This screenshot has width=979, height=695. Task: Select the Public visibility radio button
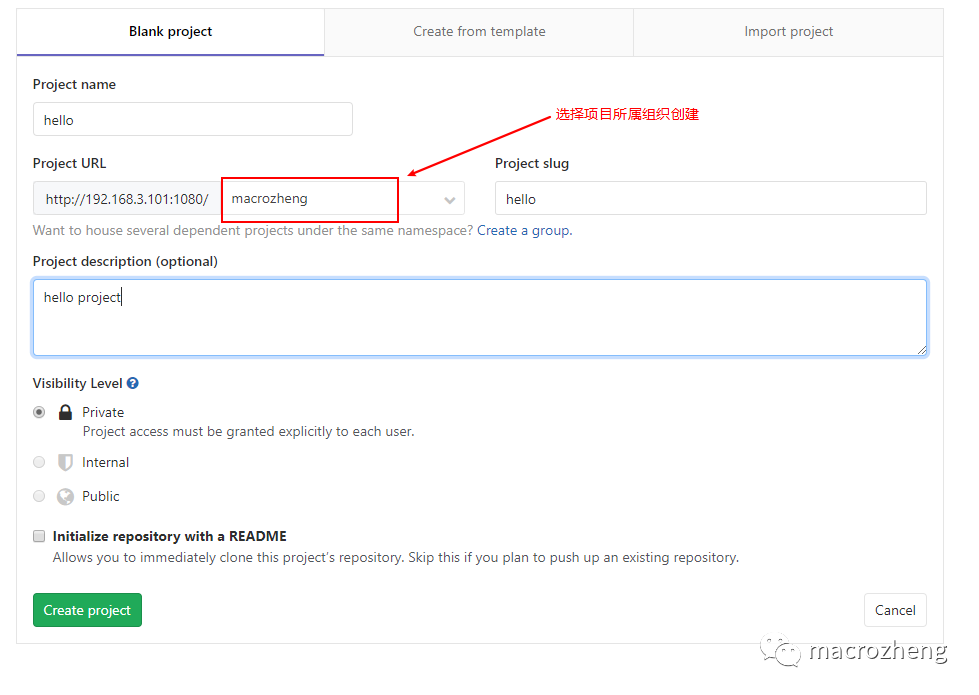(39, 496)
